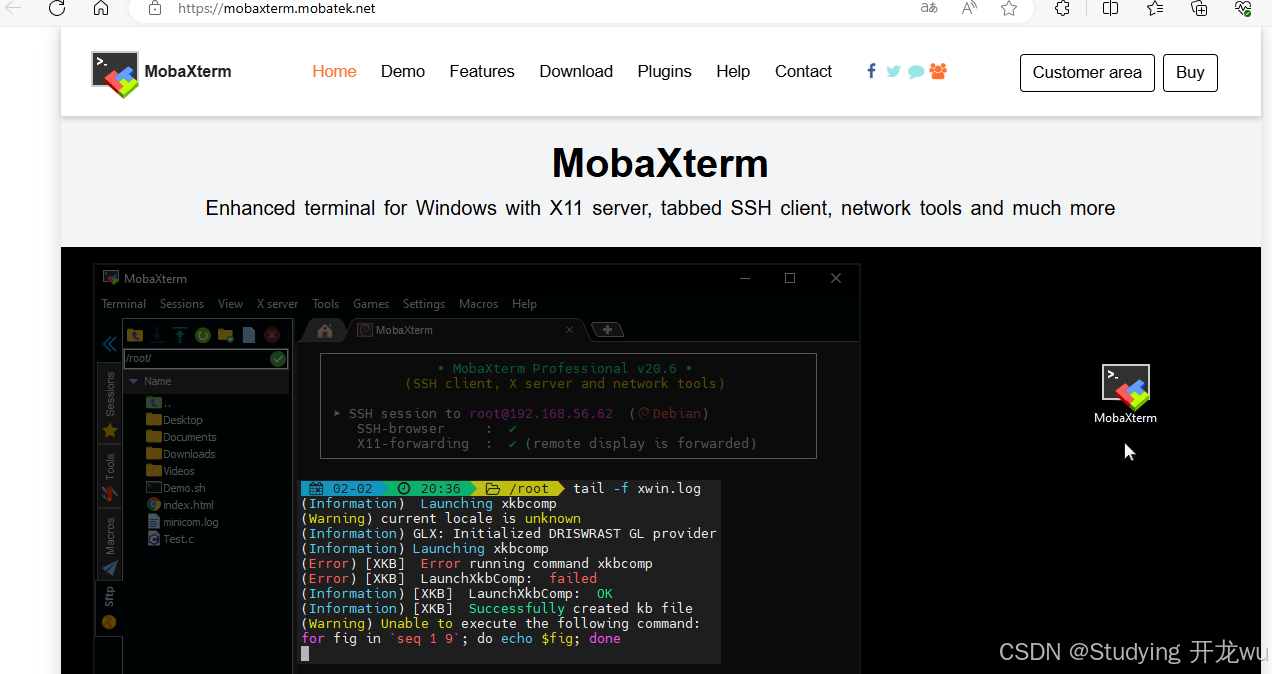1272x674 pixels.
Task: Open the Features page link
Action: pyautogui.click(x=482, y=71)
